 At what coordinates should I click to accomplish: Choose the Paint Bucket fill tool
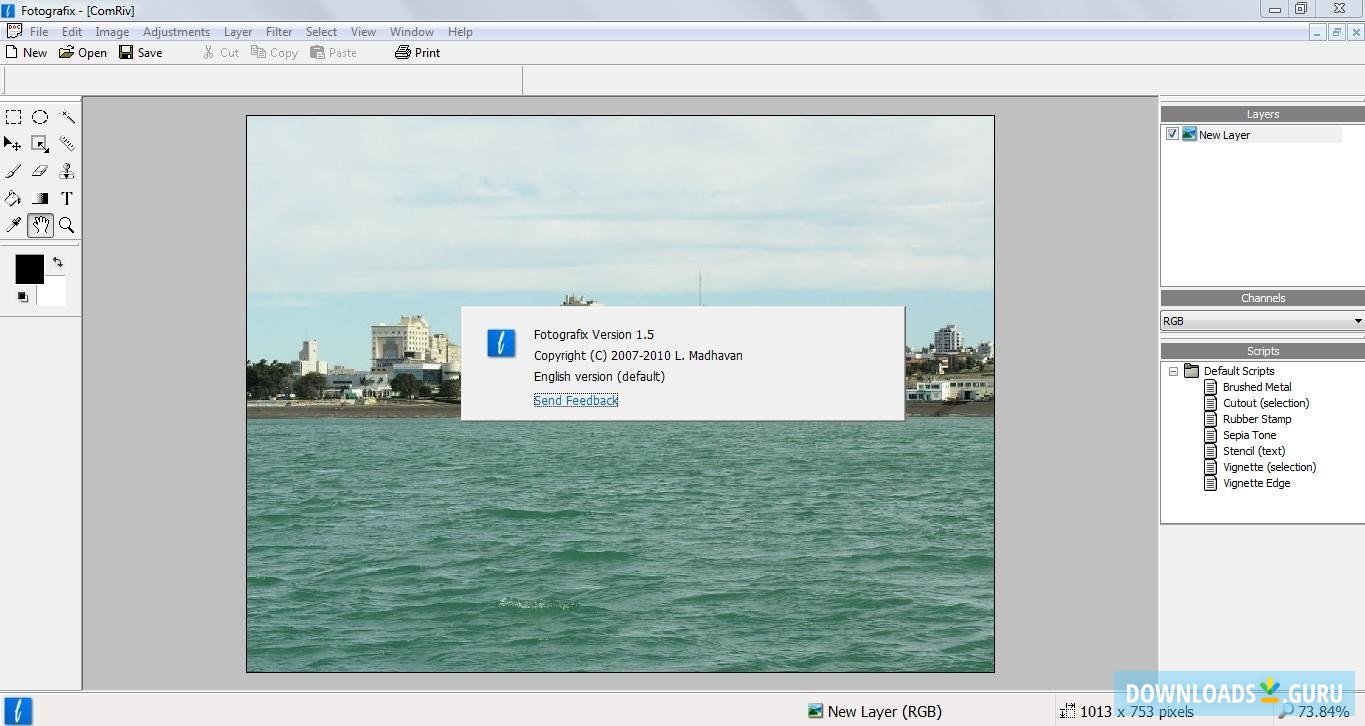[13, 198]
